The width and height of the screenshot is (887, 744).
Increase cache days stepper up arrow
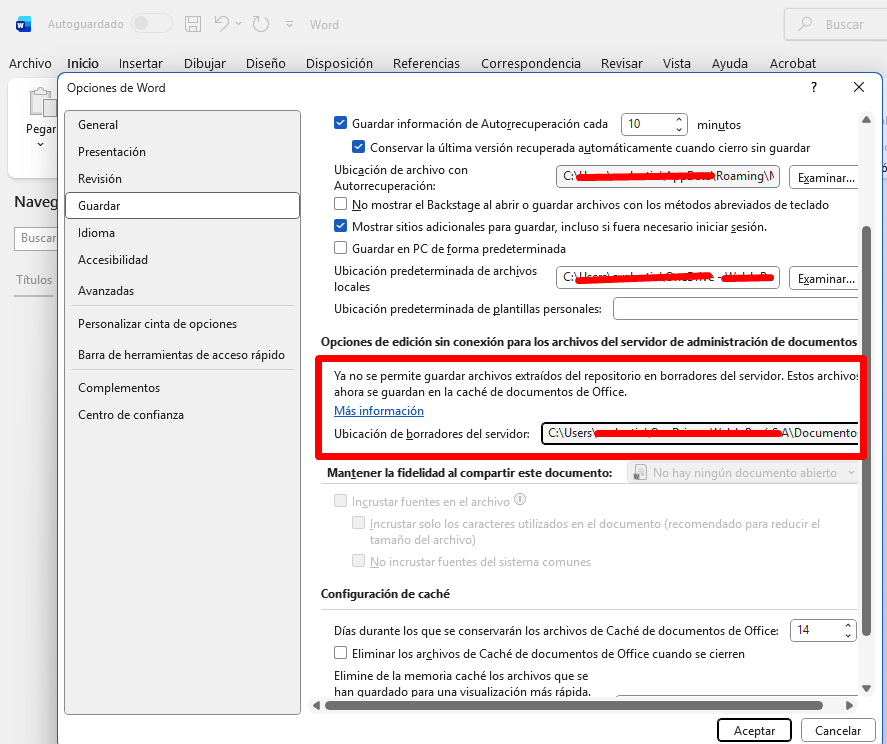(847, 625)
